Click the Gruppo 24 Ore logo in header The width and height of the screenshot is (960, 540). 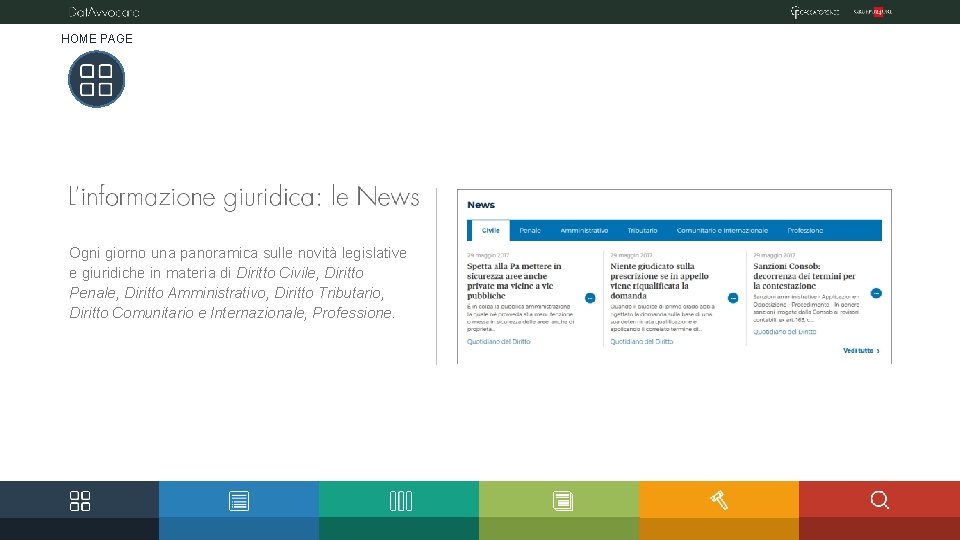(872, 12)
